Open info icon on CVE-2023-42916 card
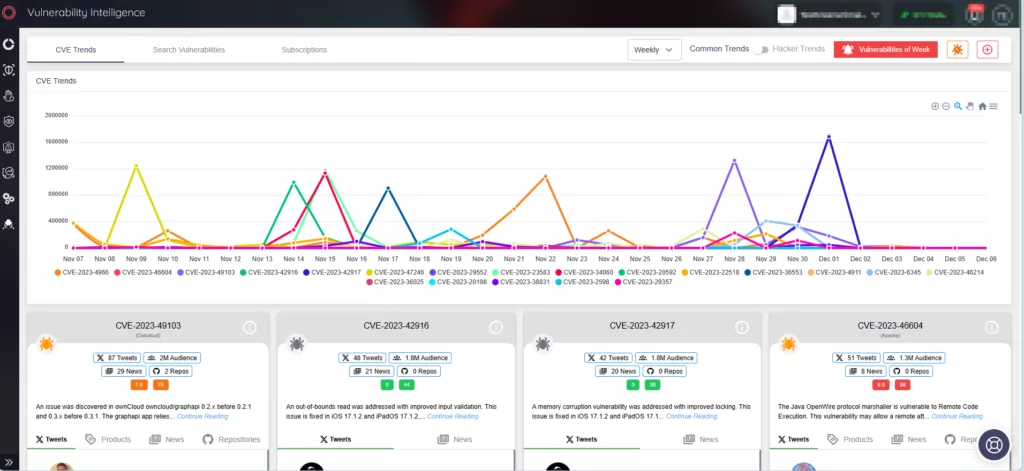The width and height of the screenshot is (1024, 471). pyautogui.click(x=496, y=327)
